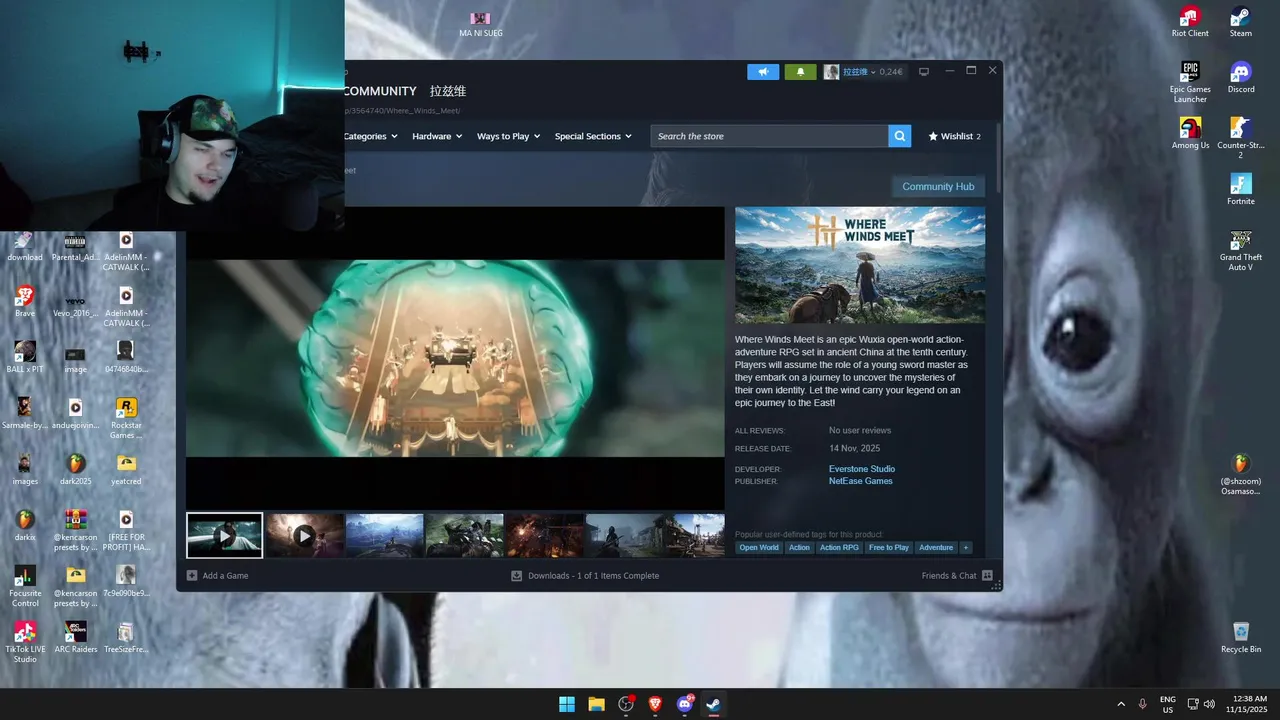Click Adventure tag
Viewport: 1280px width, 720px height.
936,547
